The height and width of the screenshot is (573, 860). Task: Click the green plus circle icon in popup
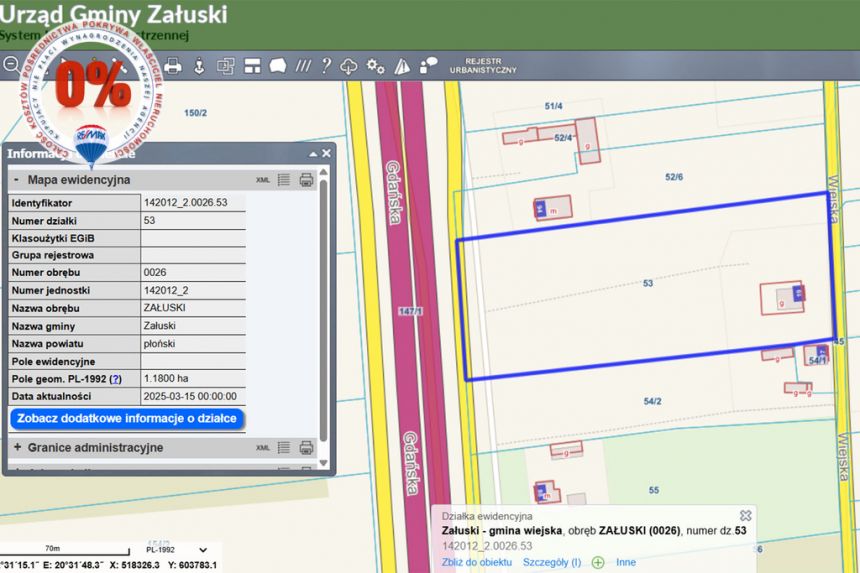pyautogui.click(x=598, y=562)
